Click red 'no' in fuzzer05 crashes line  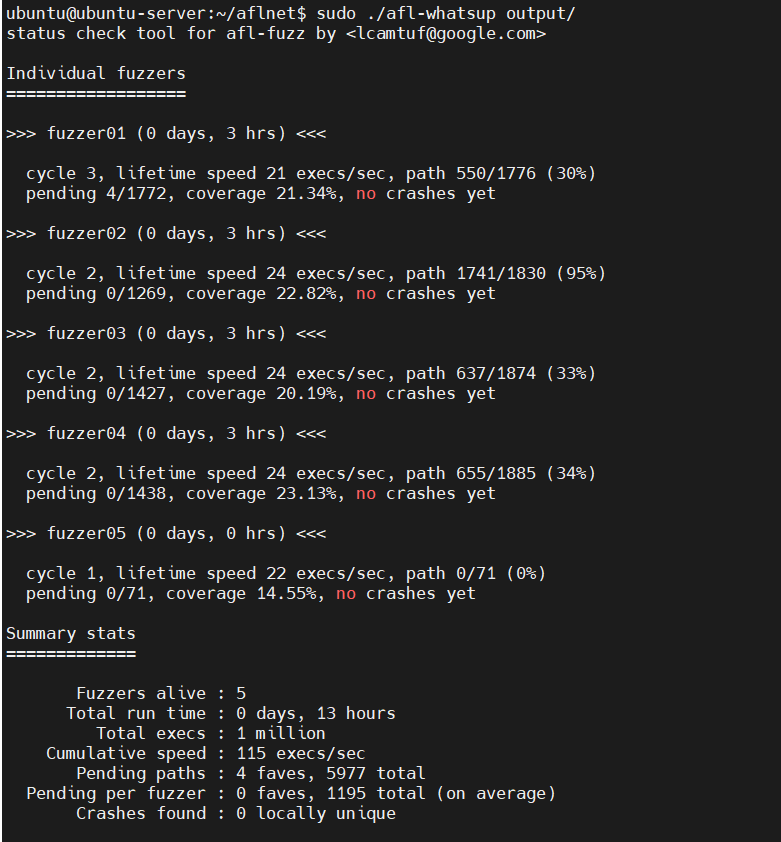click(346, 594)
